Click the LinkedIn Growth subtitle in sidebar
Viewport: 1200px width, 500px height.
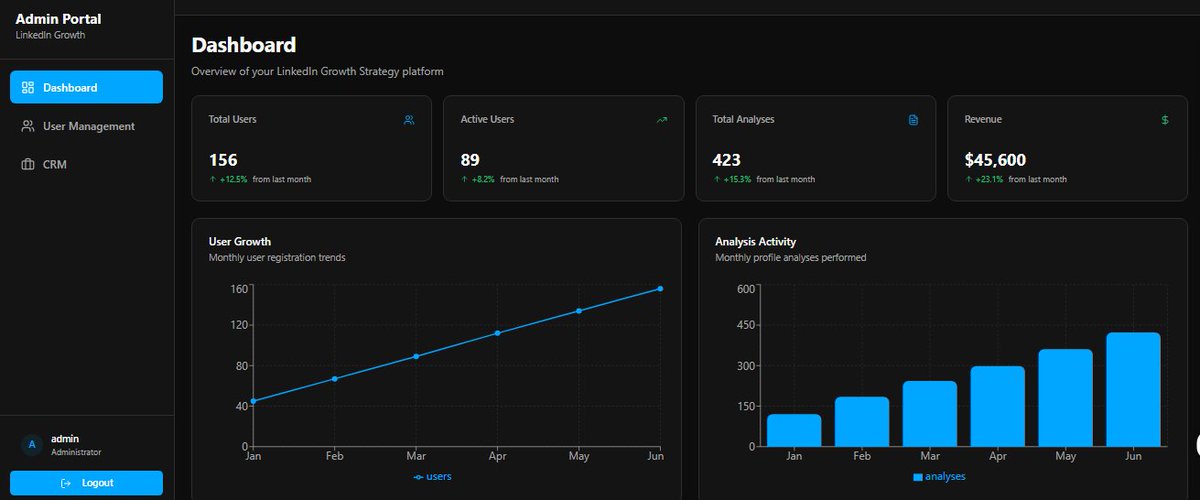pyautogui.click(x=50, y=36)
